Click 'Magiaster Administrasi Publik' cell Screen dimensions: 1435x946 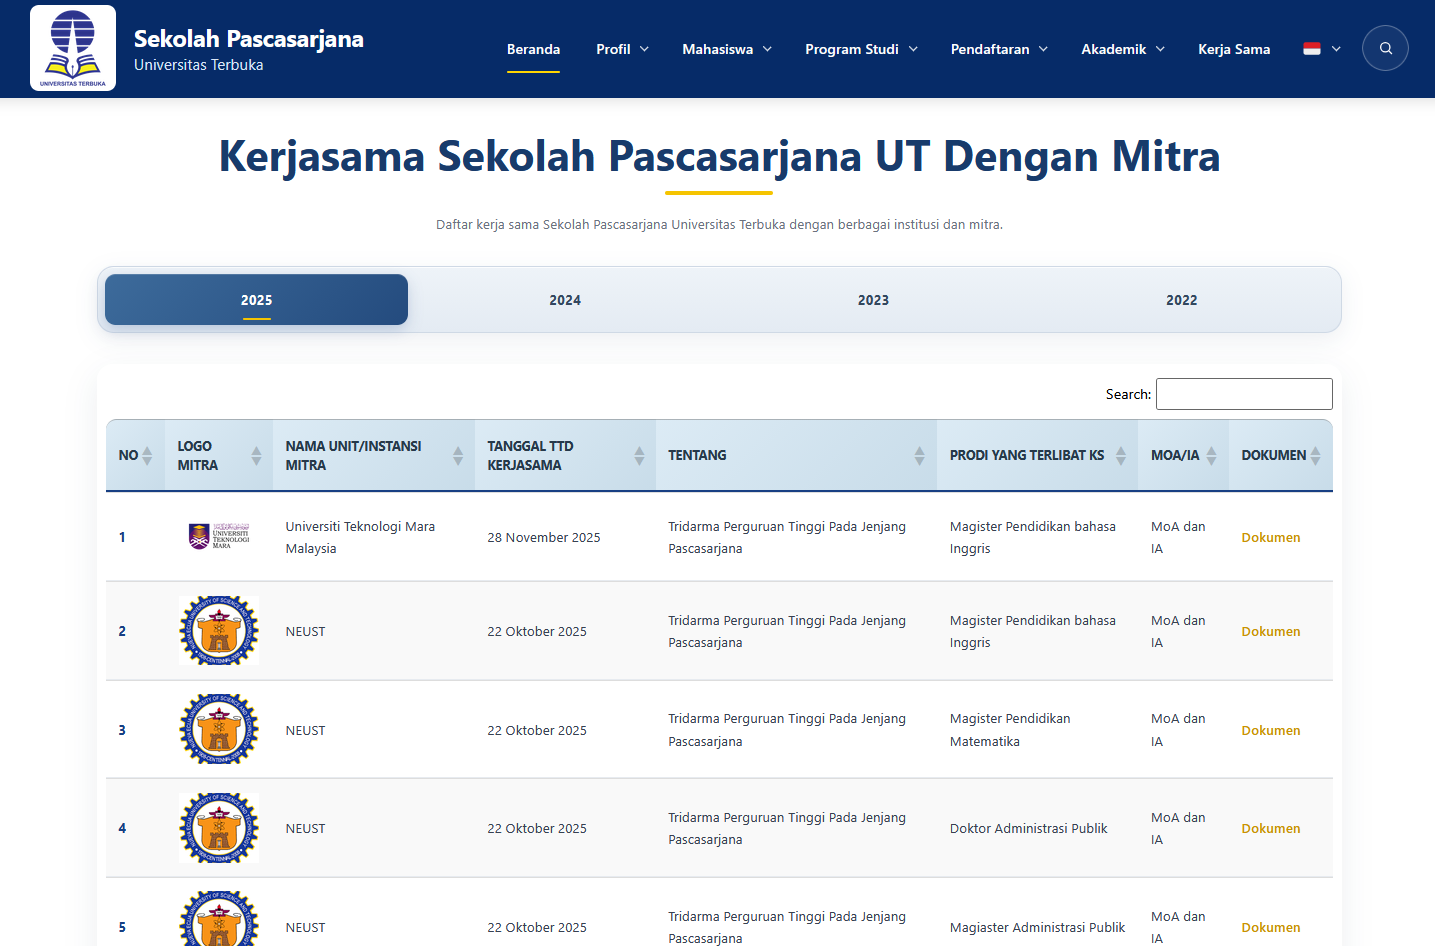coord(1038,927)
